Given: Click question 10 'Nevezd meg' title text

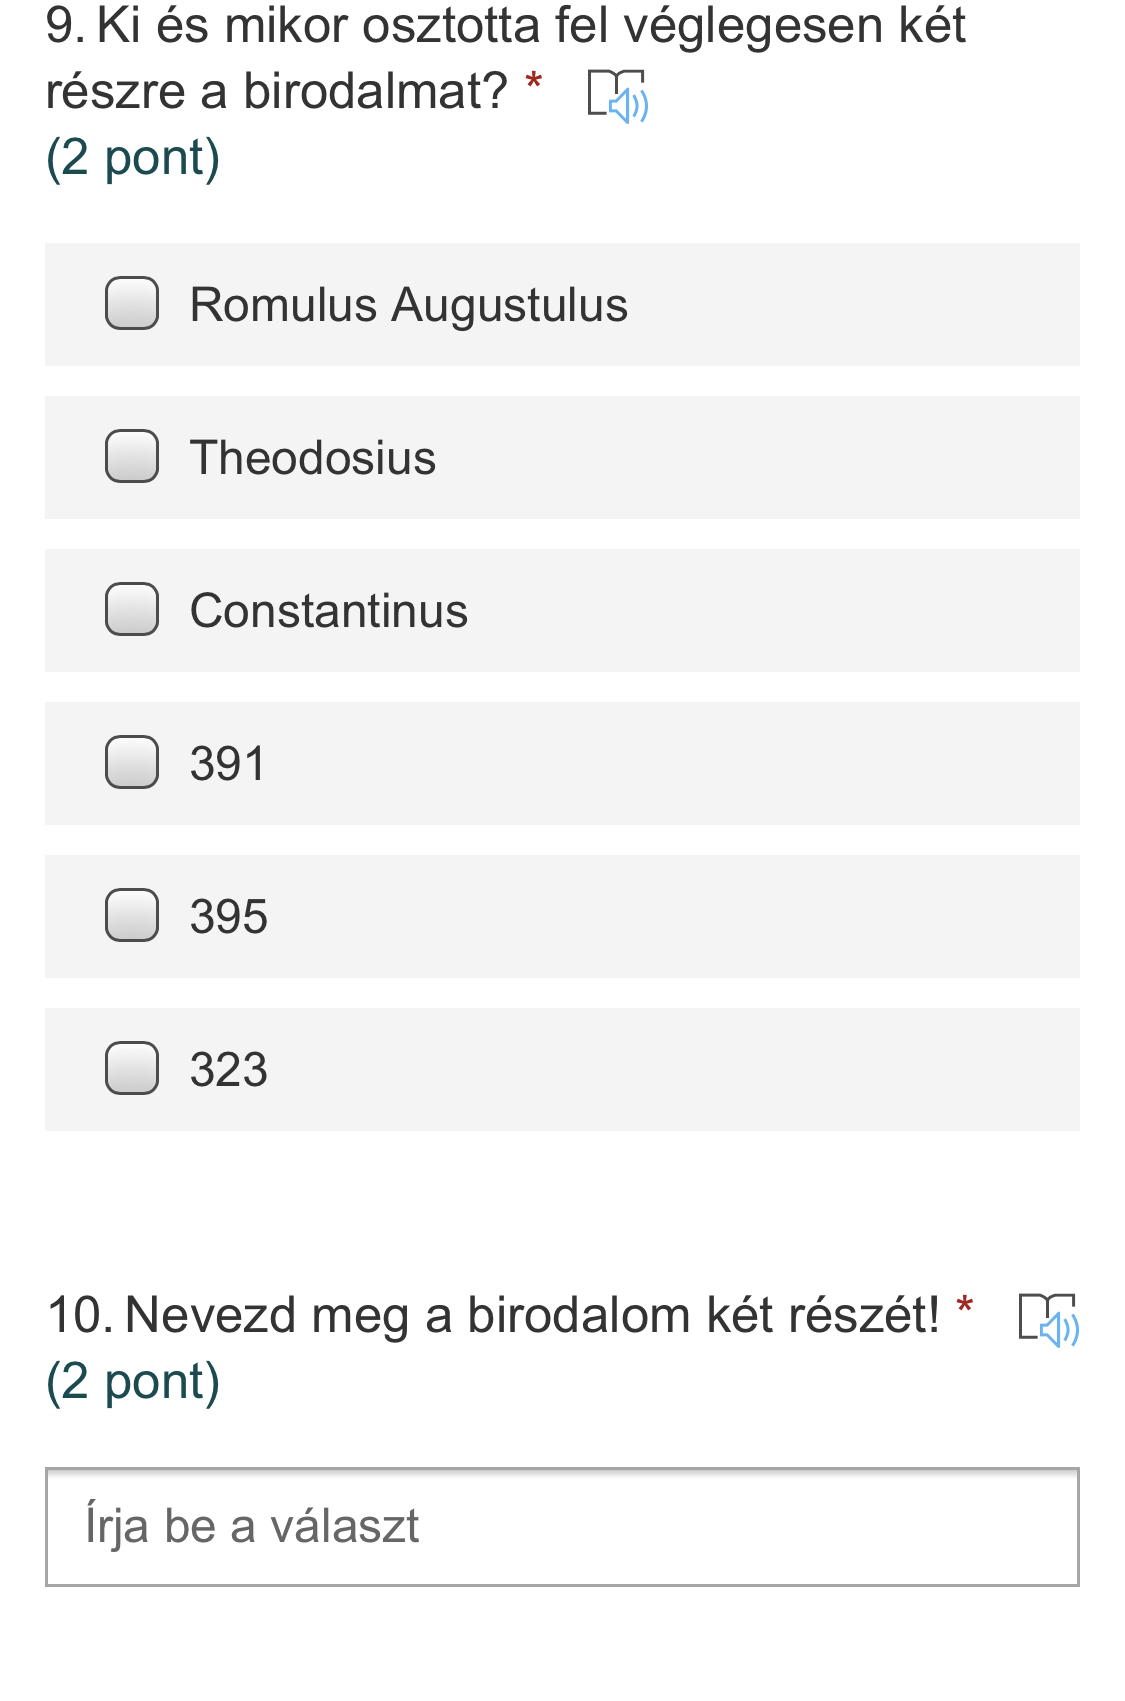Looking at the screenshot, I should coord(532,1315).
